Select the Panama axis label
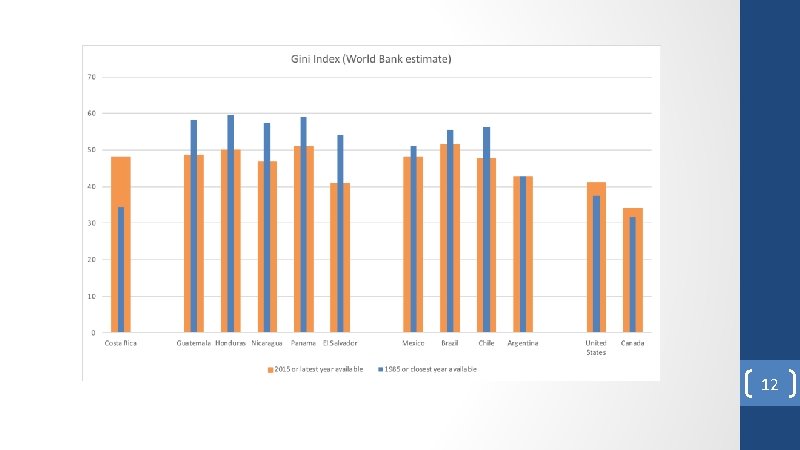800x450 pixels. pos(303,343)
